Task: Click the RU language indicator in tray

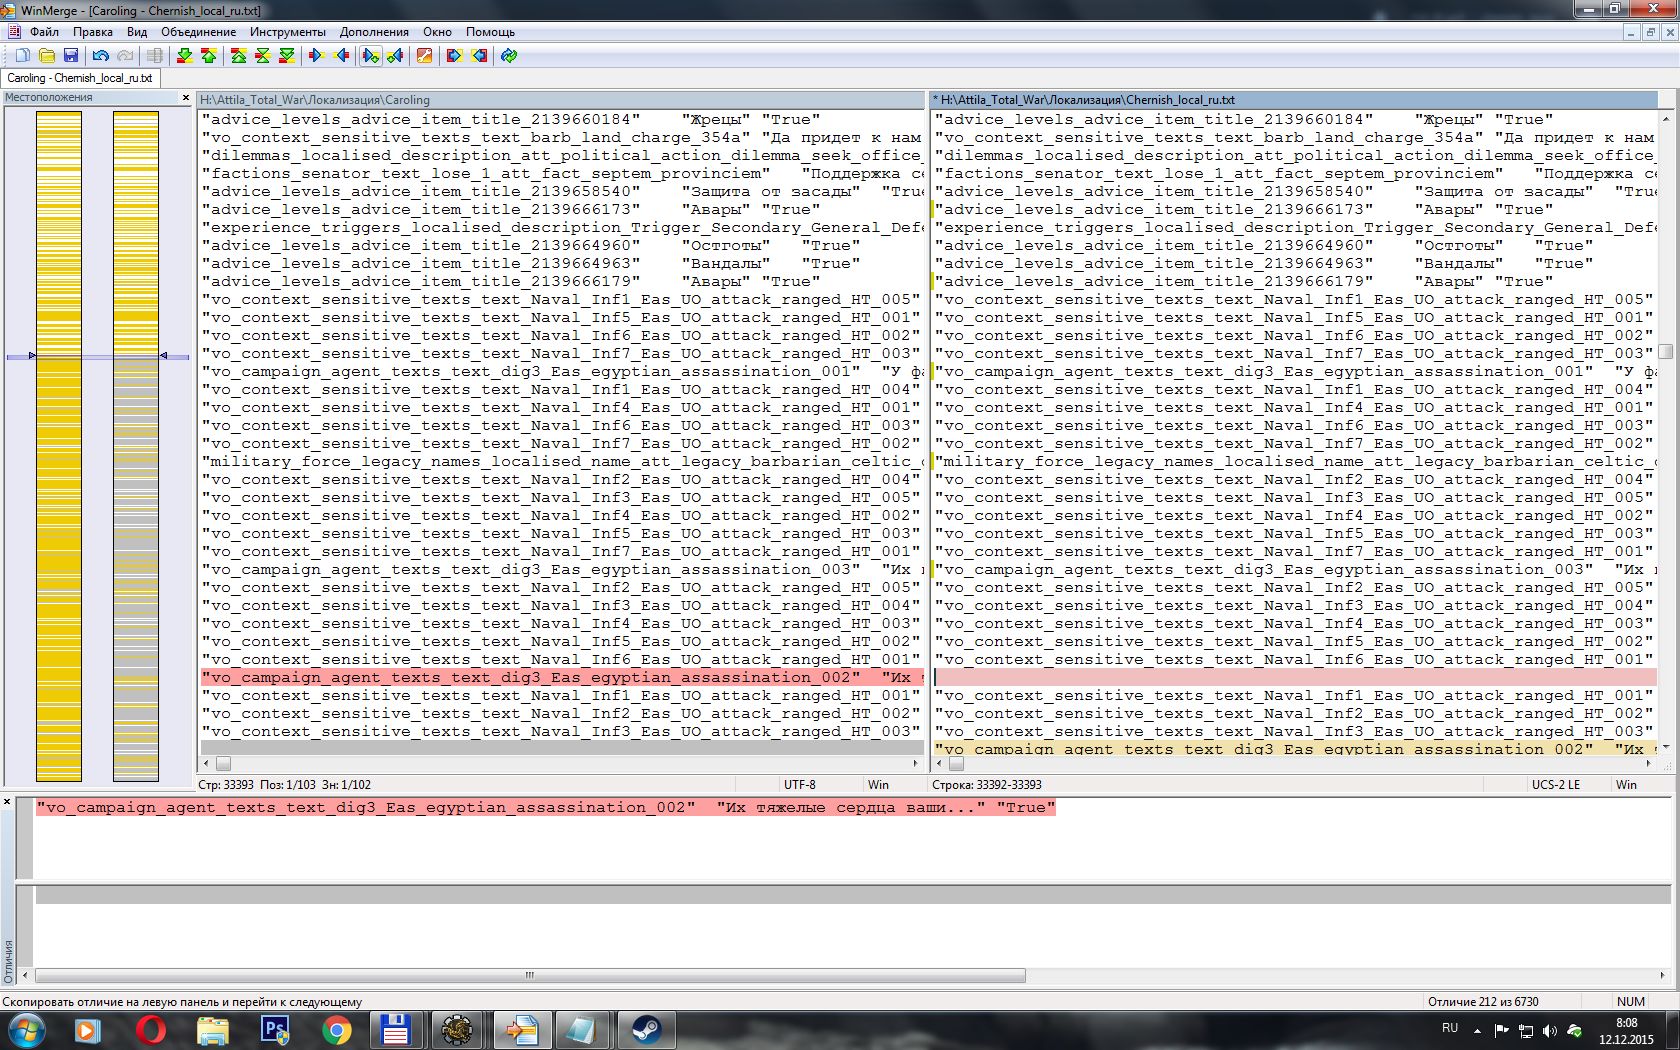Action: click(x=1450, y=1028)
